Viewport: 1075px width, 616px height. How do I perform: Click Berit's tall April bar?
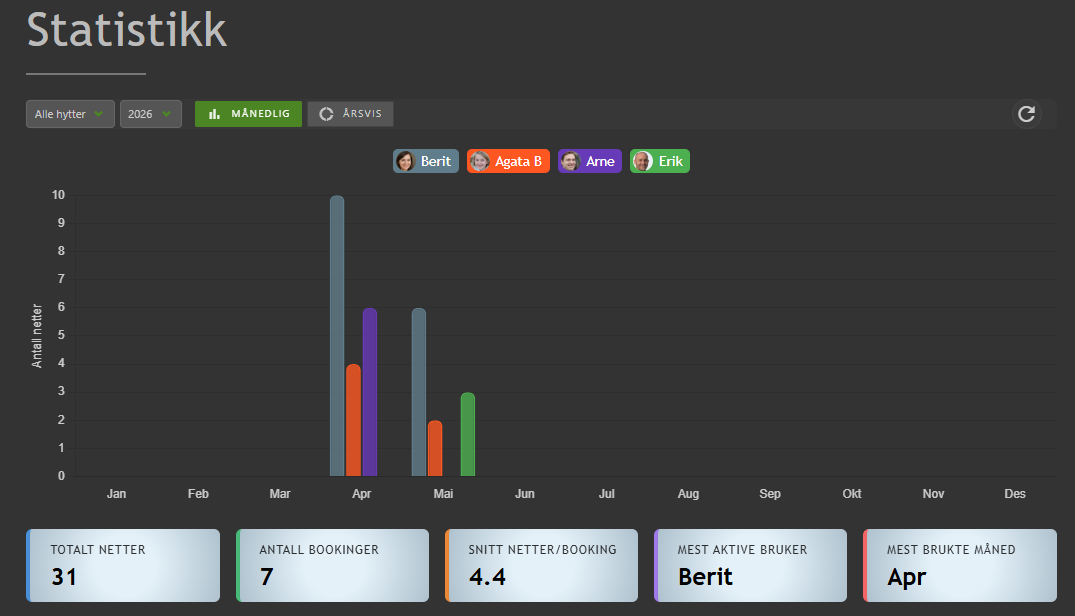coord(337,340)
